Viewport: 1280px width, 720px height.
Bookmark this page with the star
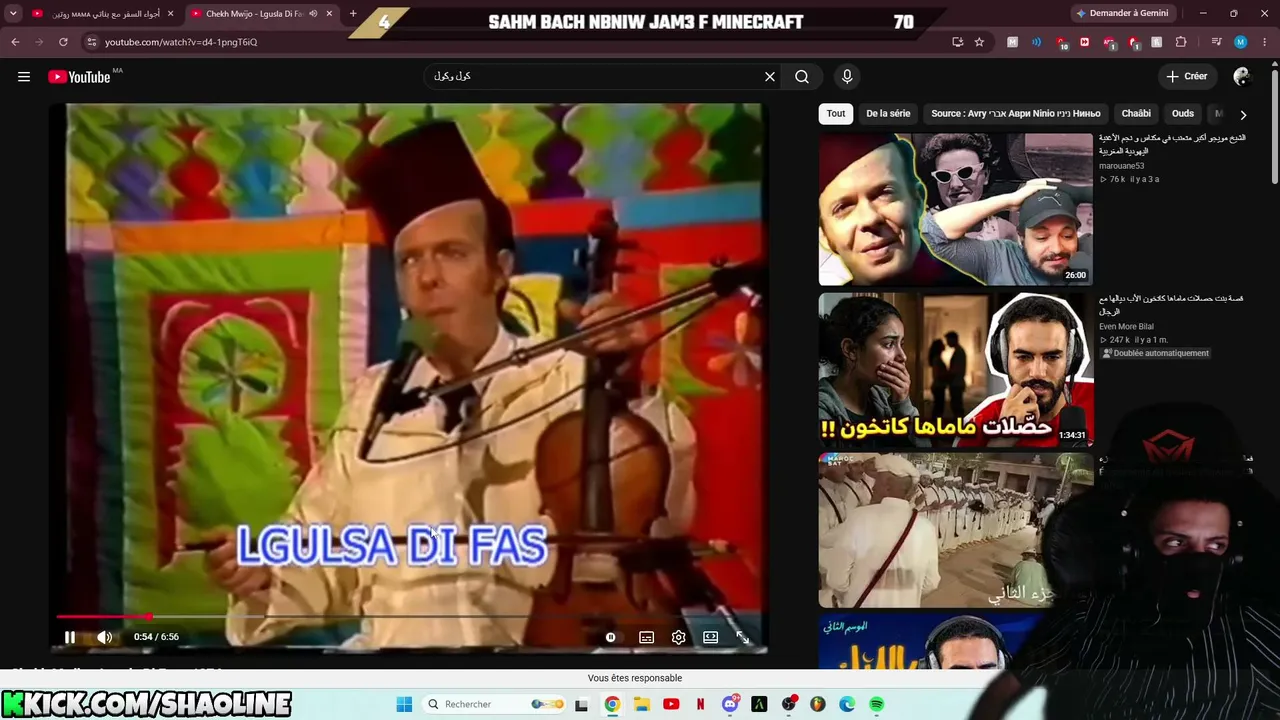[979, 42]
